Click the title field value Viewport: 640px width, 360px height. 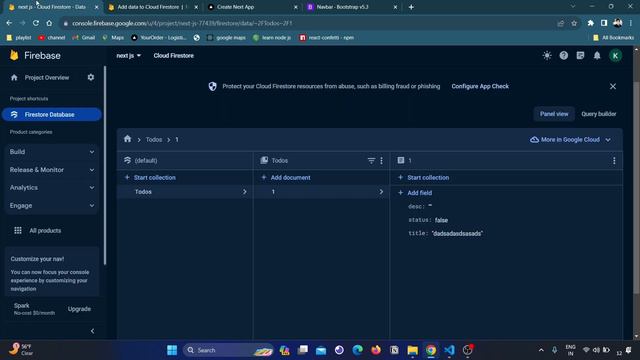(x=457, y=233)
